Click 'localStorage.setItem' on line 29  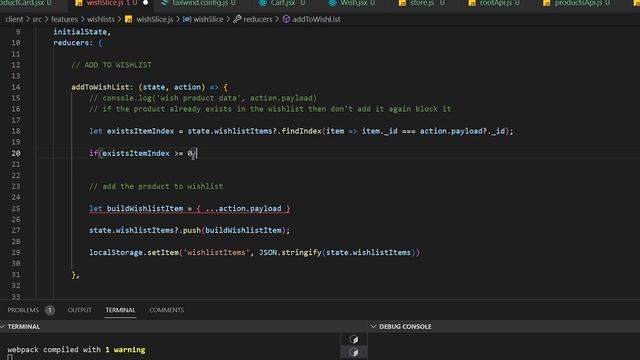click(134, 252)
